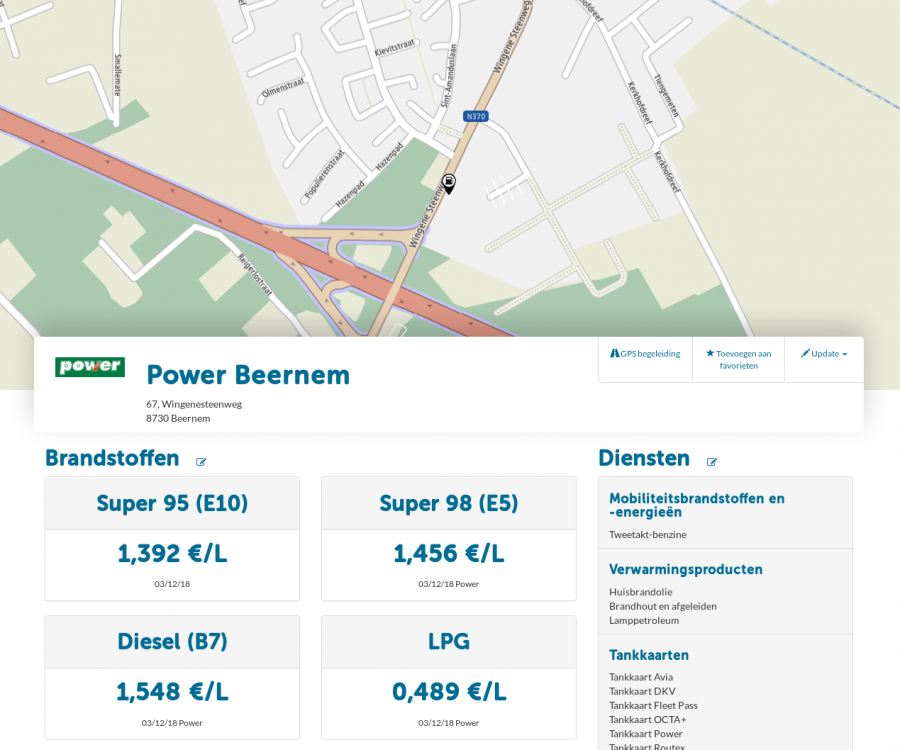Click Mobiliteitsbrandstoffen en -energieën heading
This screenshot has height=750, width=900.
[x=697, y=505]
